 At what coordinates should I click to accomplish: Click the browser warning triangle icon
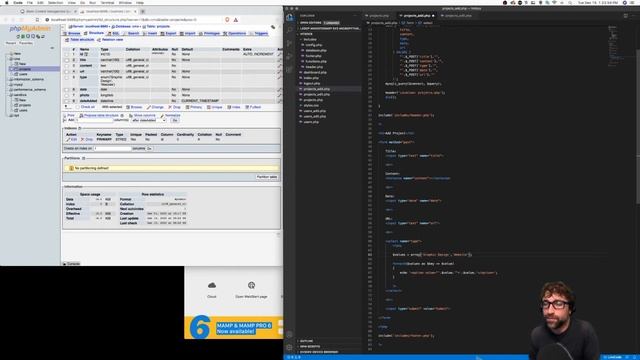coord(236,20)
